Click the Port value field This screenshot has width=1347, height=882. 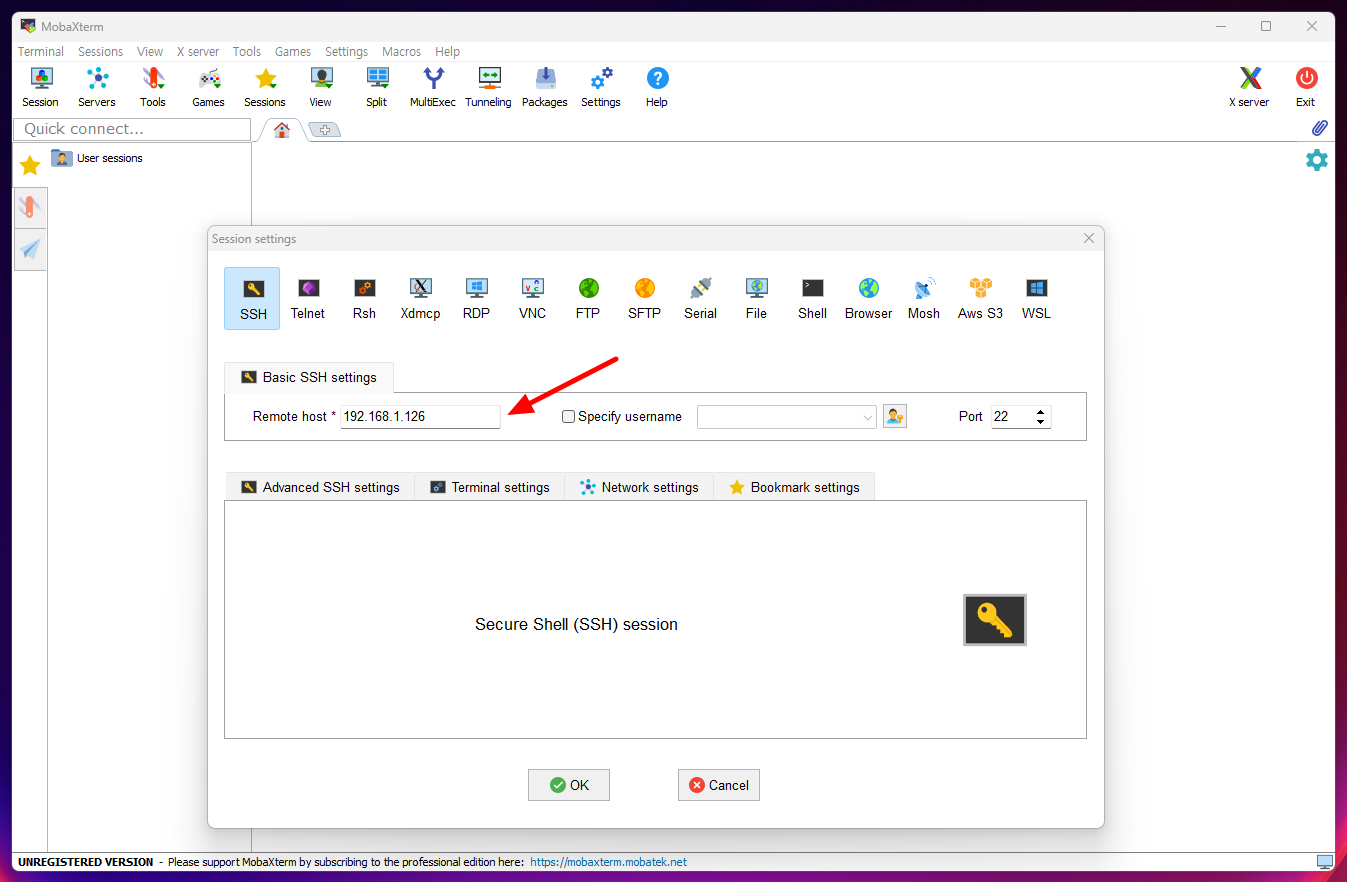[1012, 417]
